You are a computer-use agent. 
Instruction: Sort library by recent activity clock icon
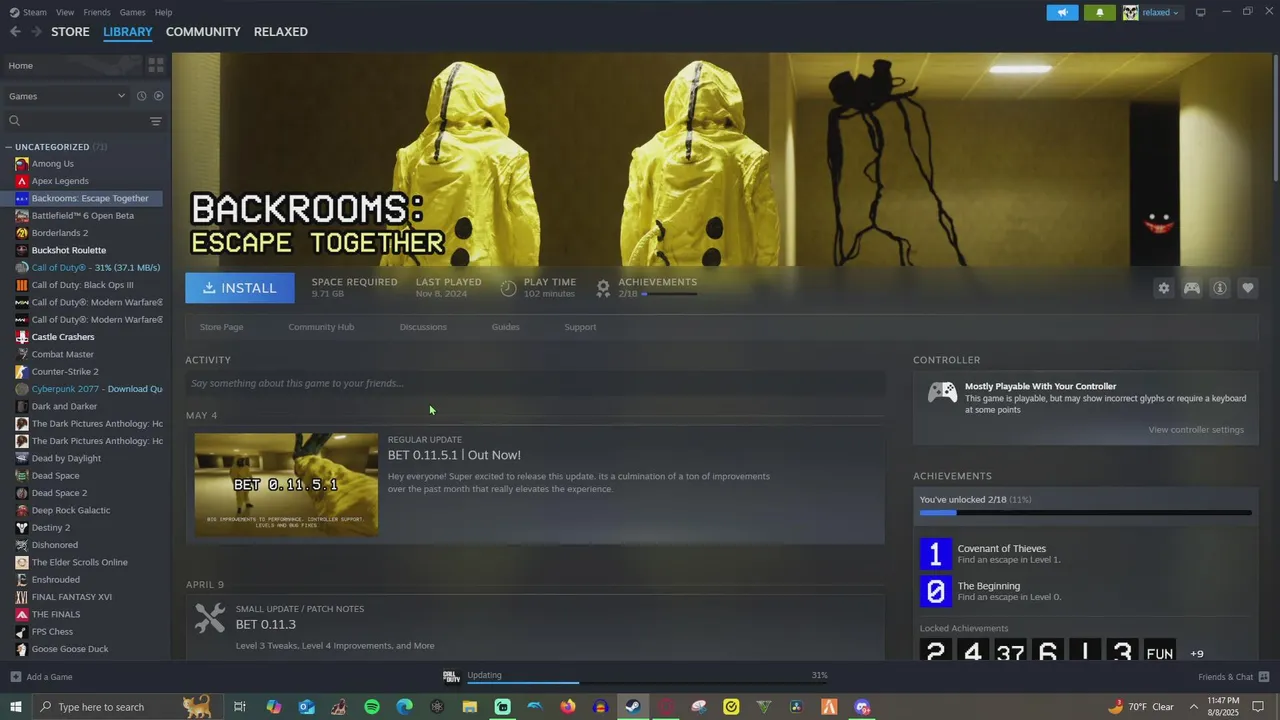(141, 96)
